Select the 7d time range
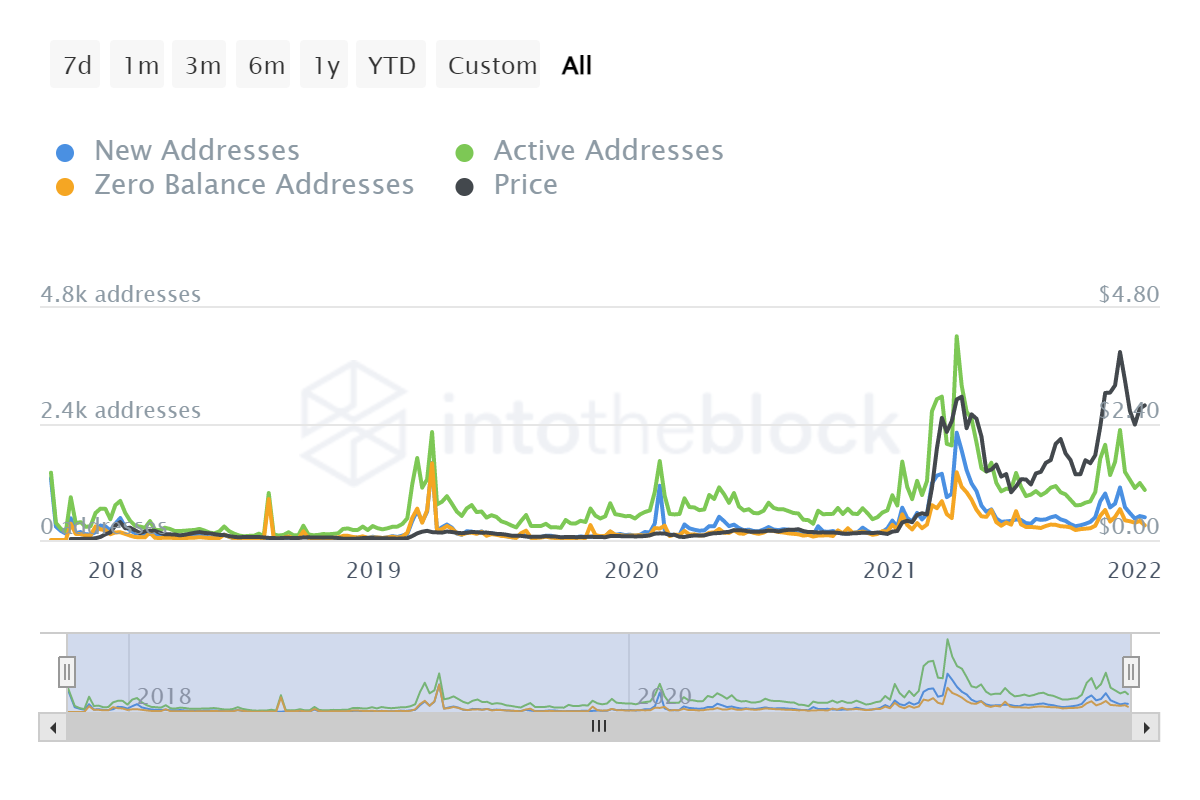Screen dimensions: 1200x800 pyautogui.click(x=75, y=66)
